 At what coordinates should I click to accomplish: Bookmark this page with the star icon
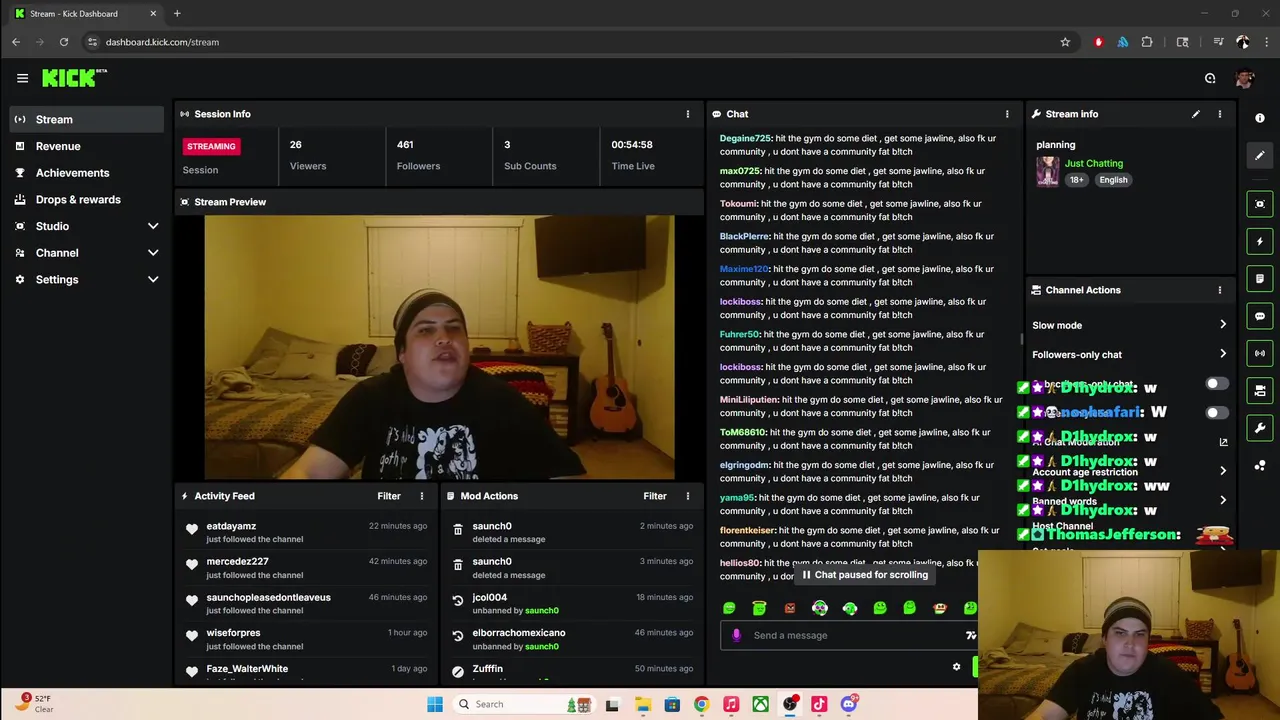(x=1065, y=42)
